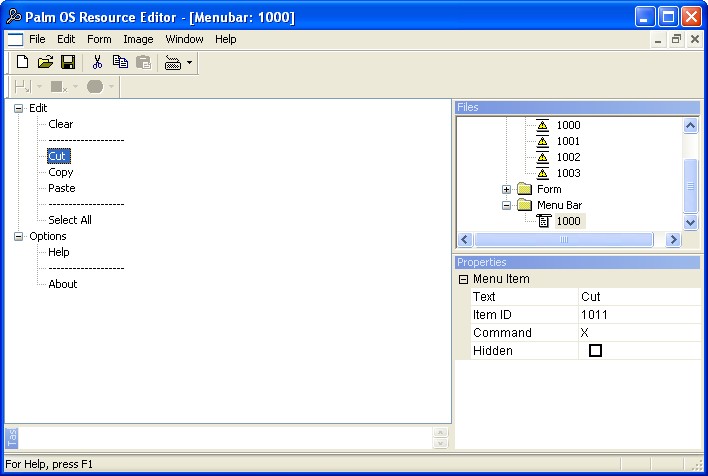Screen dimensions: 708x476
Task: Click the Files horizontal scrollbar thumb
Action: point(564,240)
